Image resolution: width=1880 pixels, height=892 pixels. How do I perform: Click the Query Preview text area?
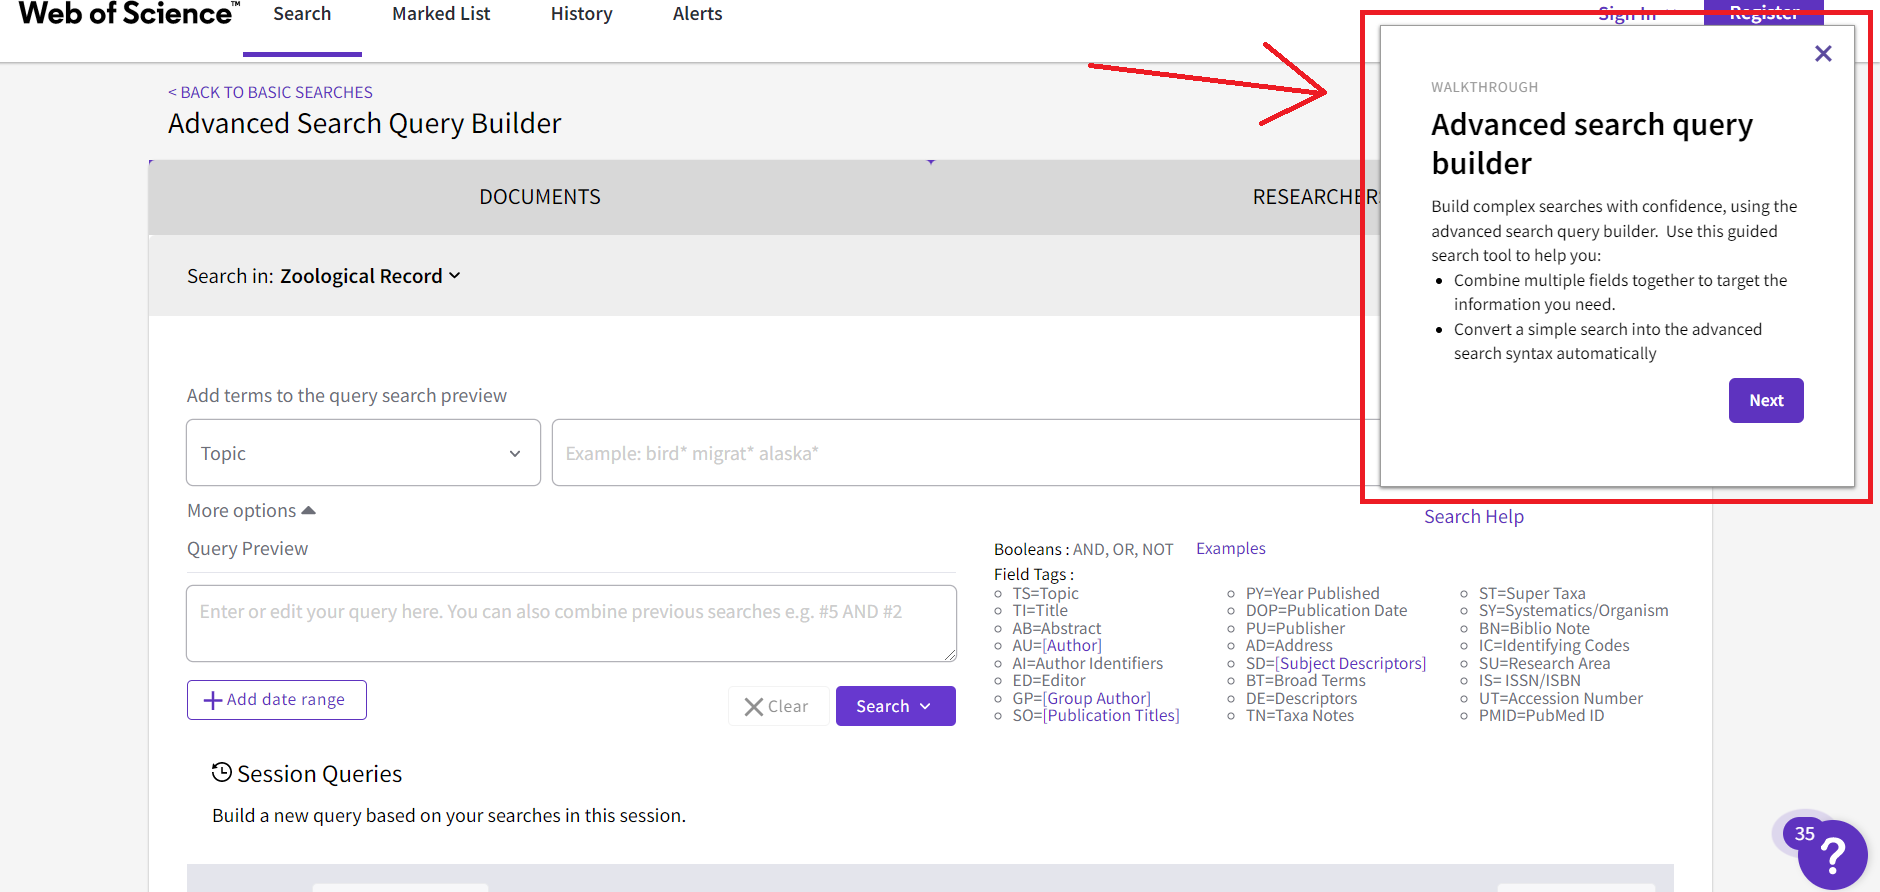point(571,623)
